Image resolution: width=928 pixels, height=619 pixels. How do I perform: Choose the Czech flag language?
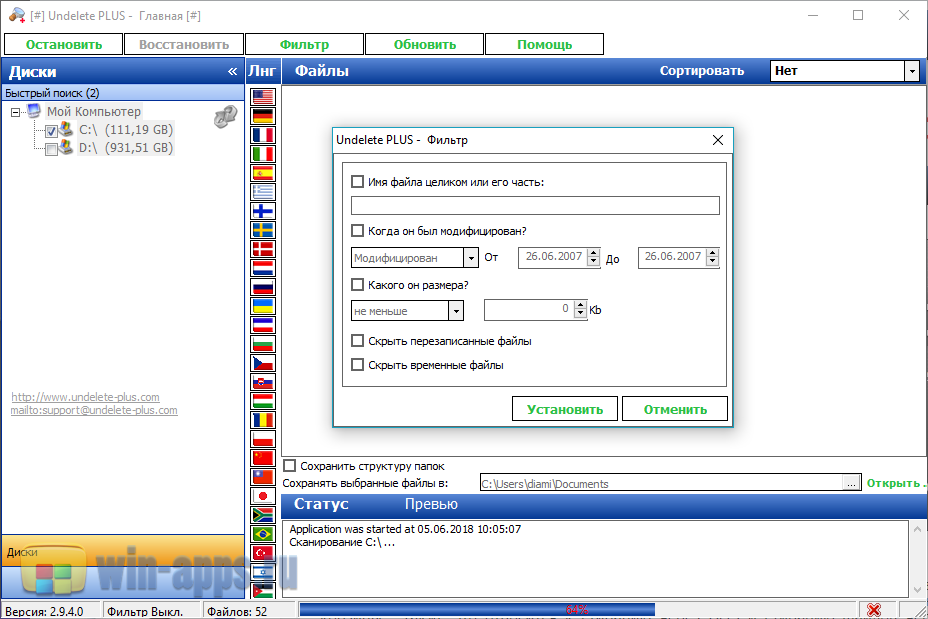(263, 363)
